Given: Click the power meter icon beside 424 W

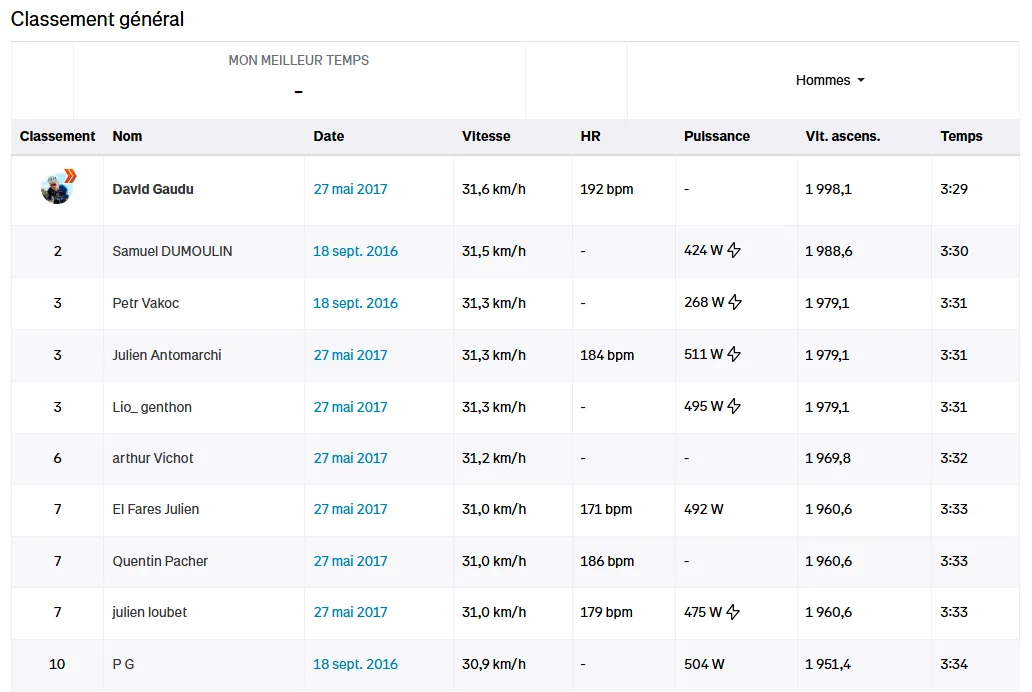Looking at the screenshot, I should point(734,250).
